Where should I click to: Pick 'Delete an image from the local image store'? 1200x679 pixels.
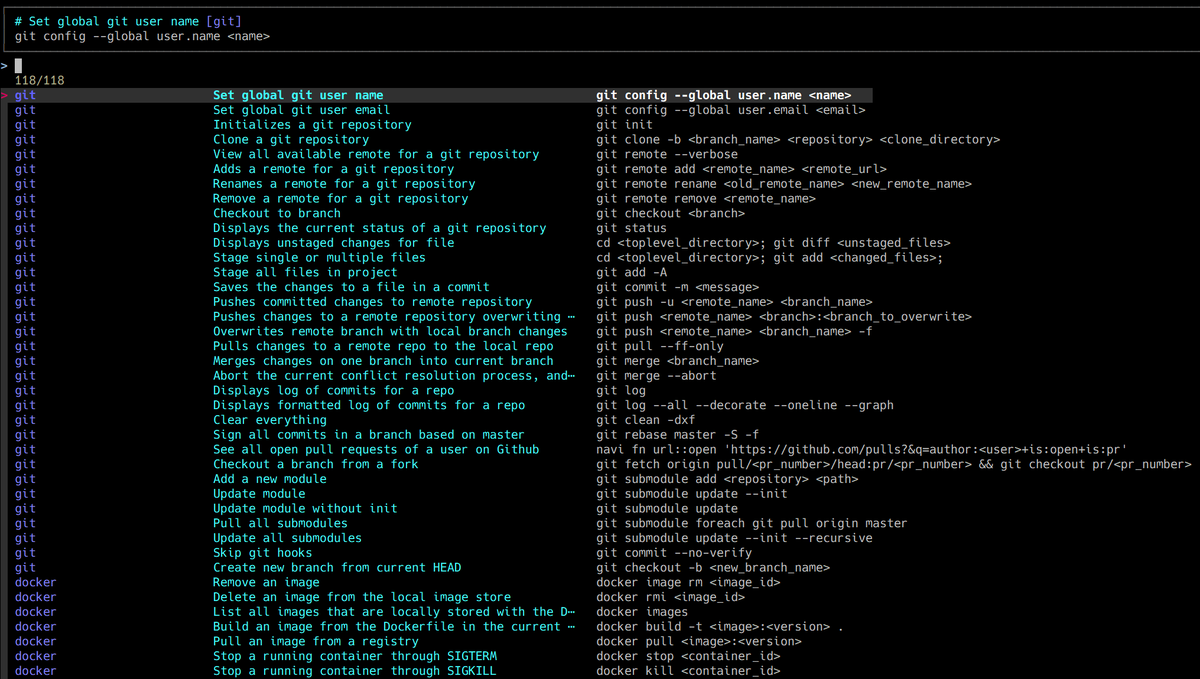tap(362, 597)
